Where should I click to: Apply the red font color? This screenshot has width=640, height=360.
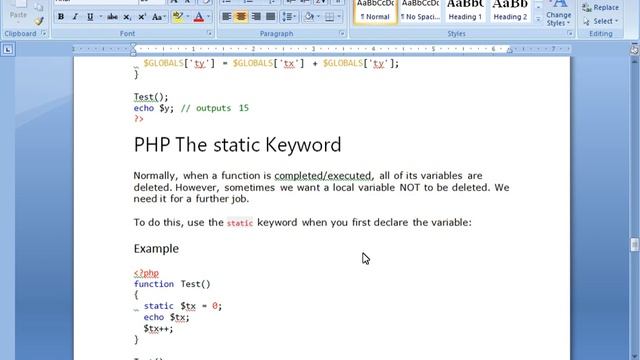click(199, 17)
